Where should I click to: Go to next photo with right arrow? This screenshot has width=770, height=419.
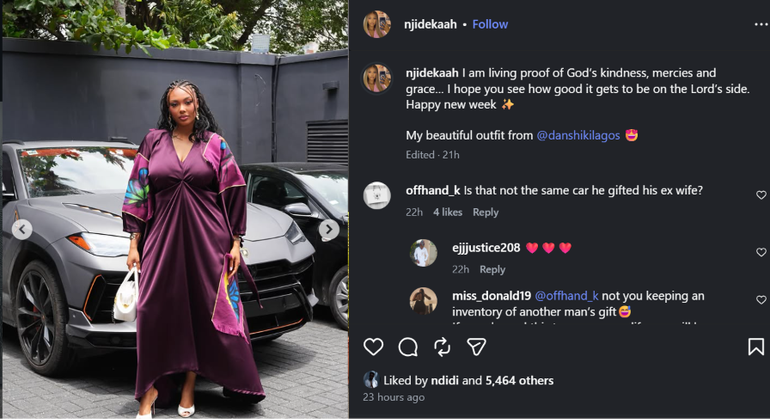(329, 229)
